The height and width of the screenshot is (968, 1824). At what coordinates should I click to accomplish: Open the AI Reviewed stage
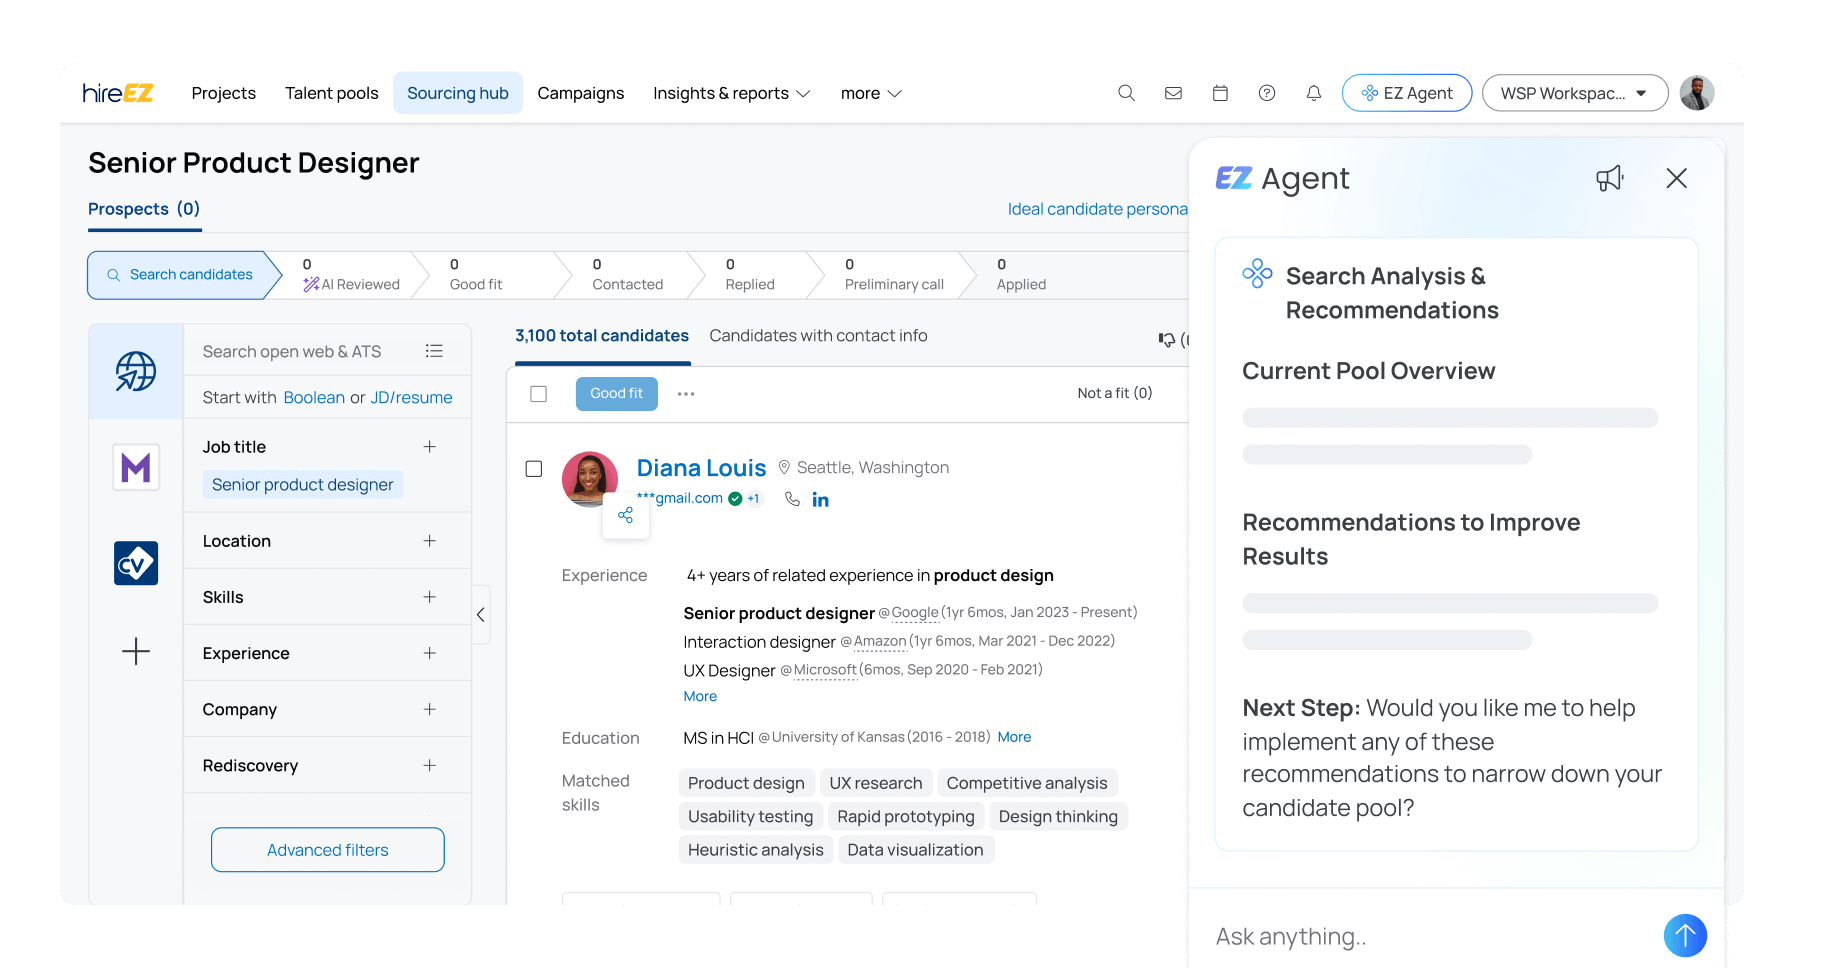[x=351, y=275]
